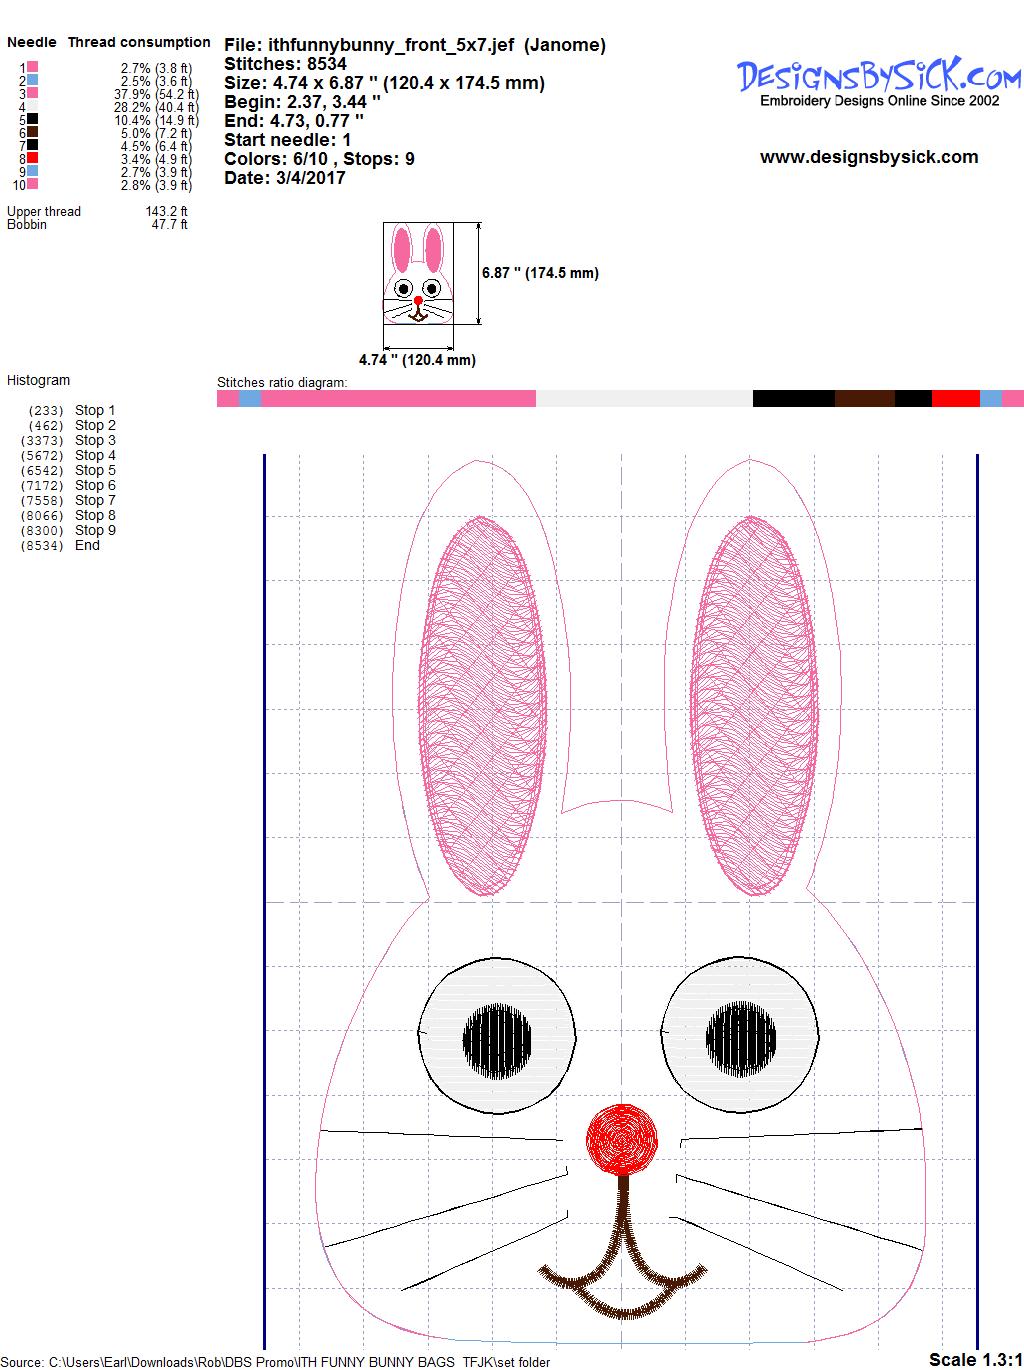Click the DesignsBySick.com logo
The height and width of the screenshot is (1370, 1024).
878,75
